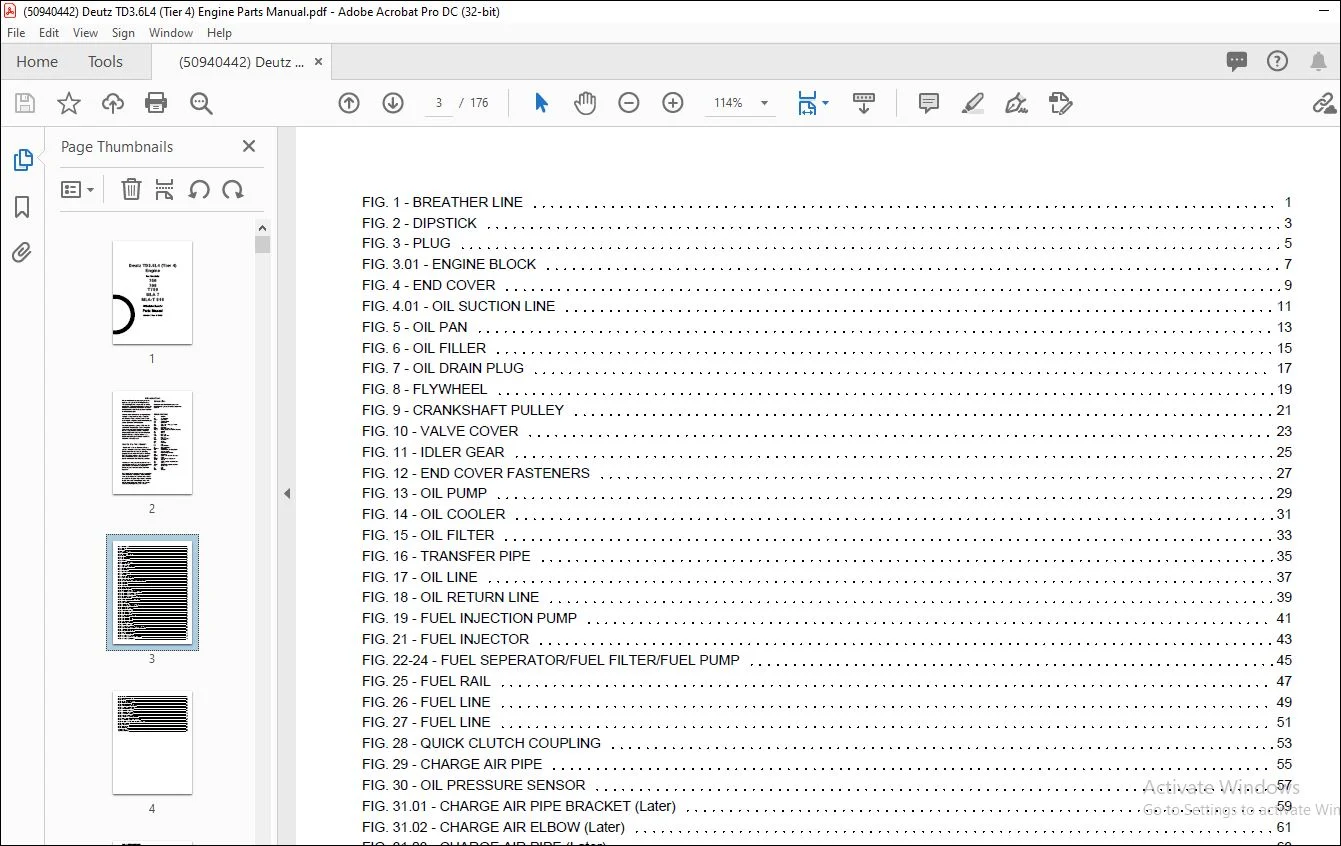
Task: Rotate page clockwise
Action: (x=233, y=189)
